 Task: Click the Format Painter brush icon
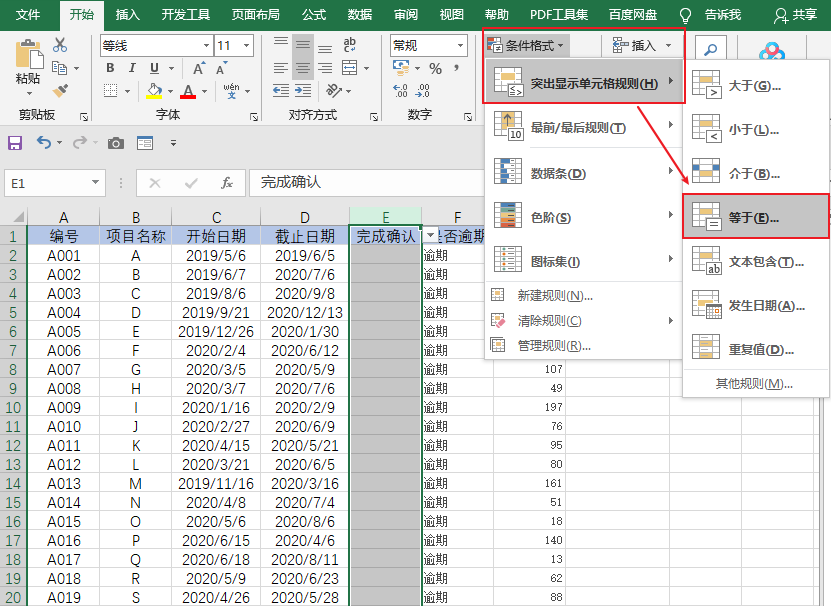click(60, 91)
